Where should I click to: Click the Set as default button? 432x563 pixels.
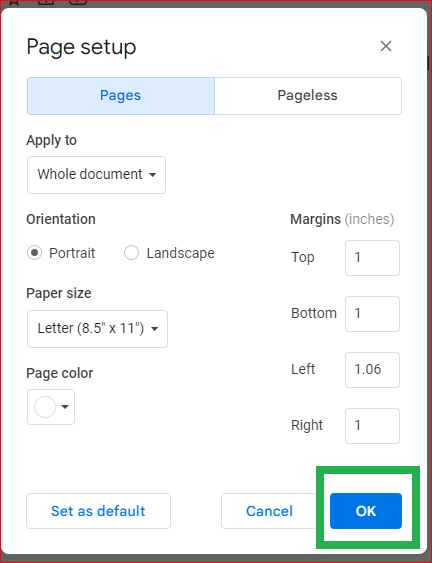point(98,511)
